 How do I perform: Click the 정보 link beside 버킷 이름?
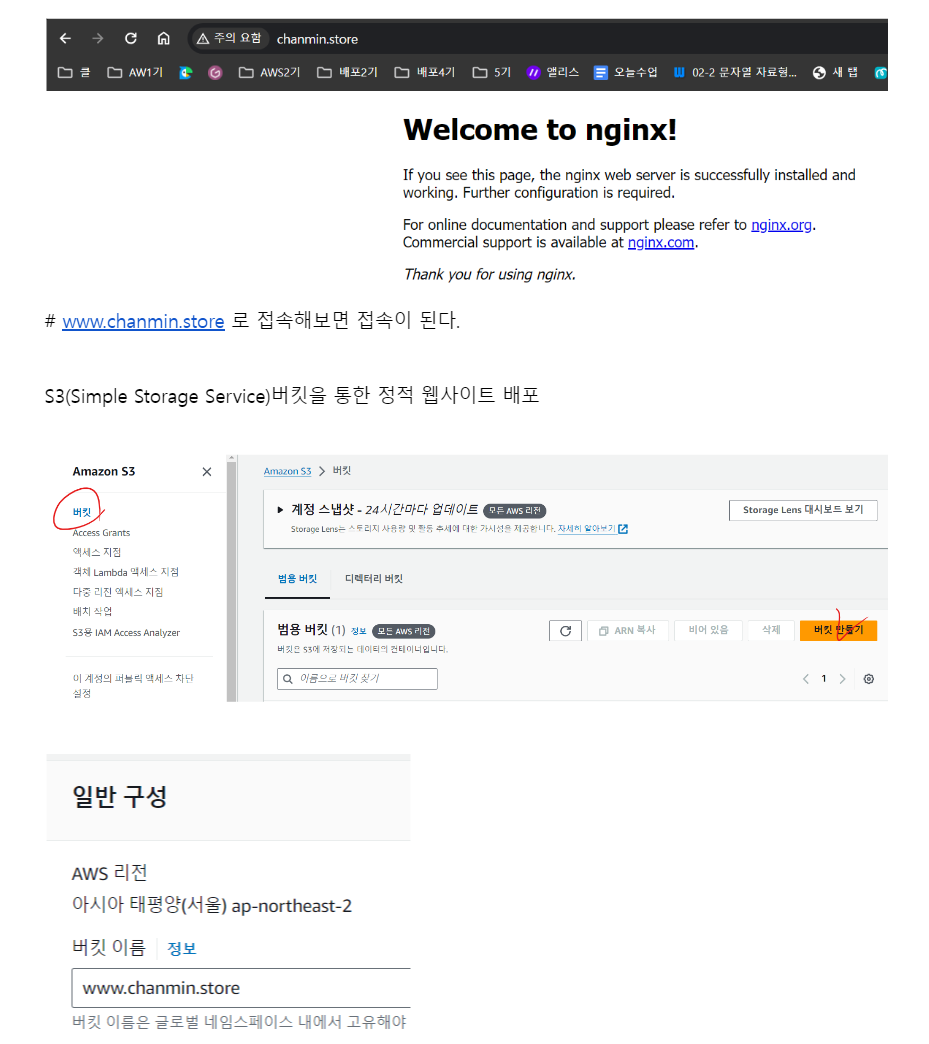coord(182,949)
